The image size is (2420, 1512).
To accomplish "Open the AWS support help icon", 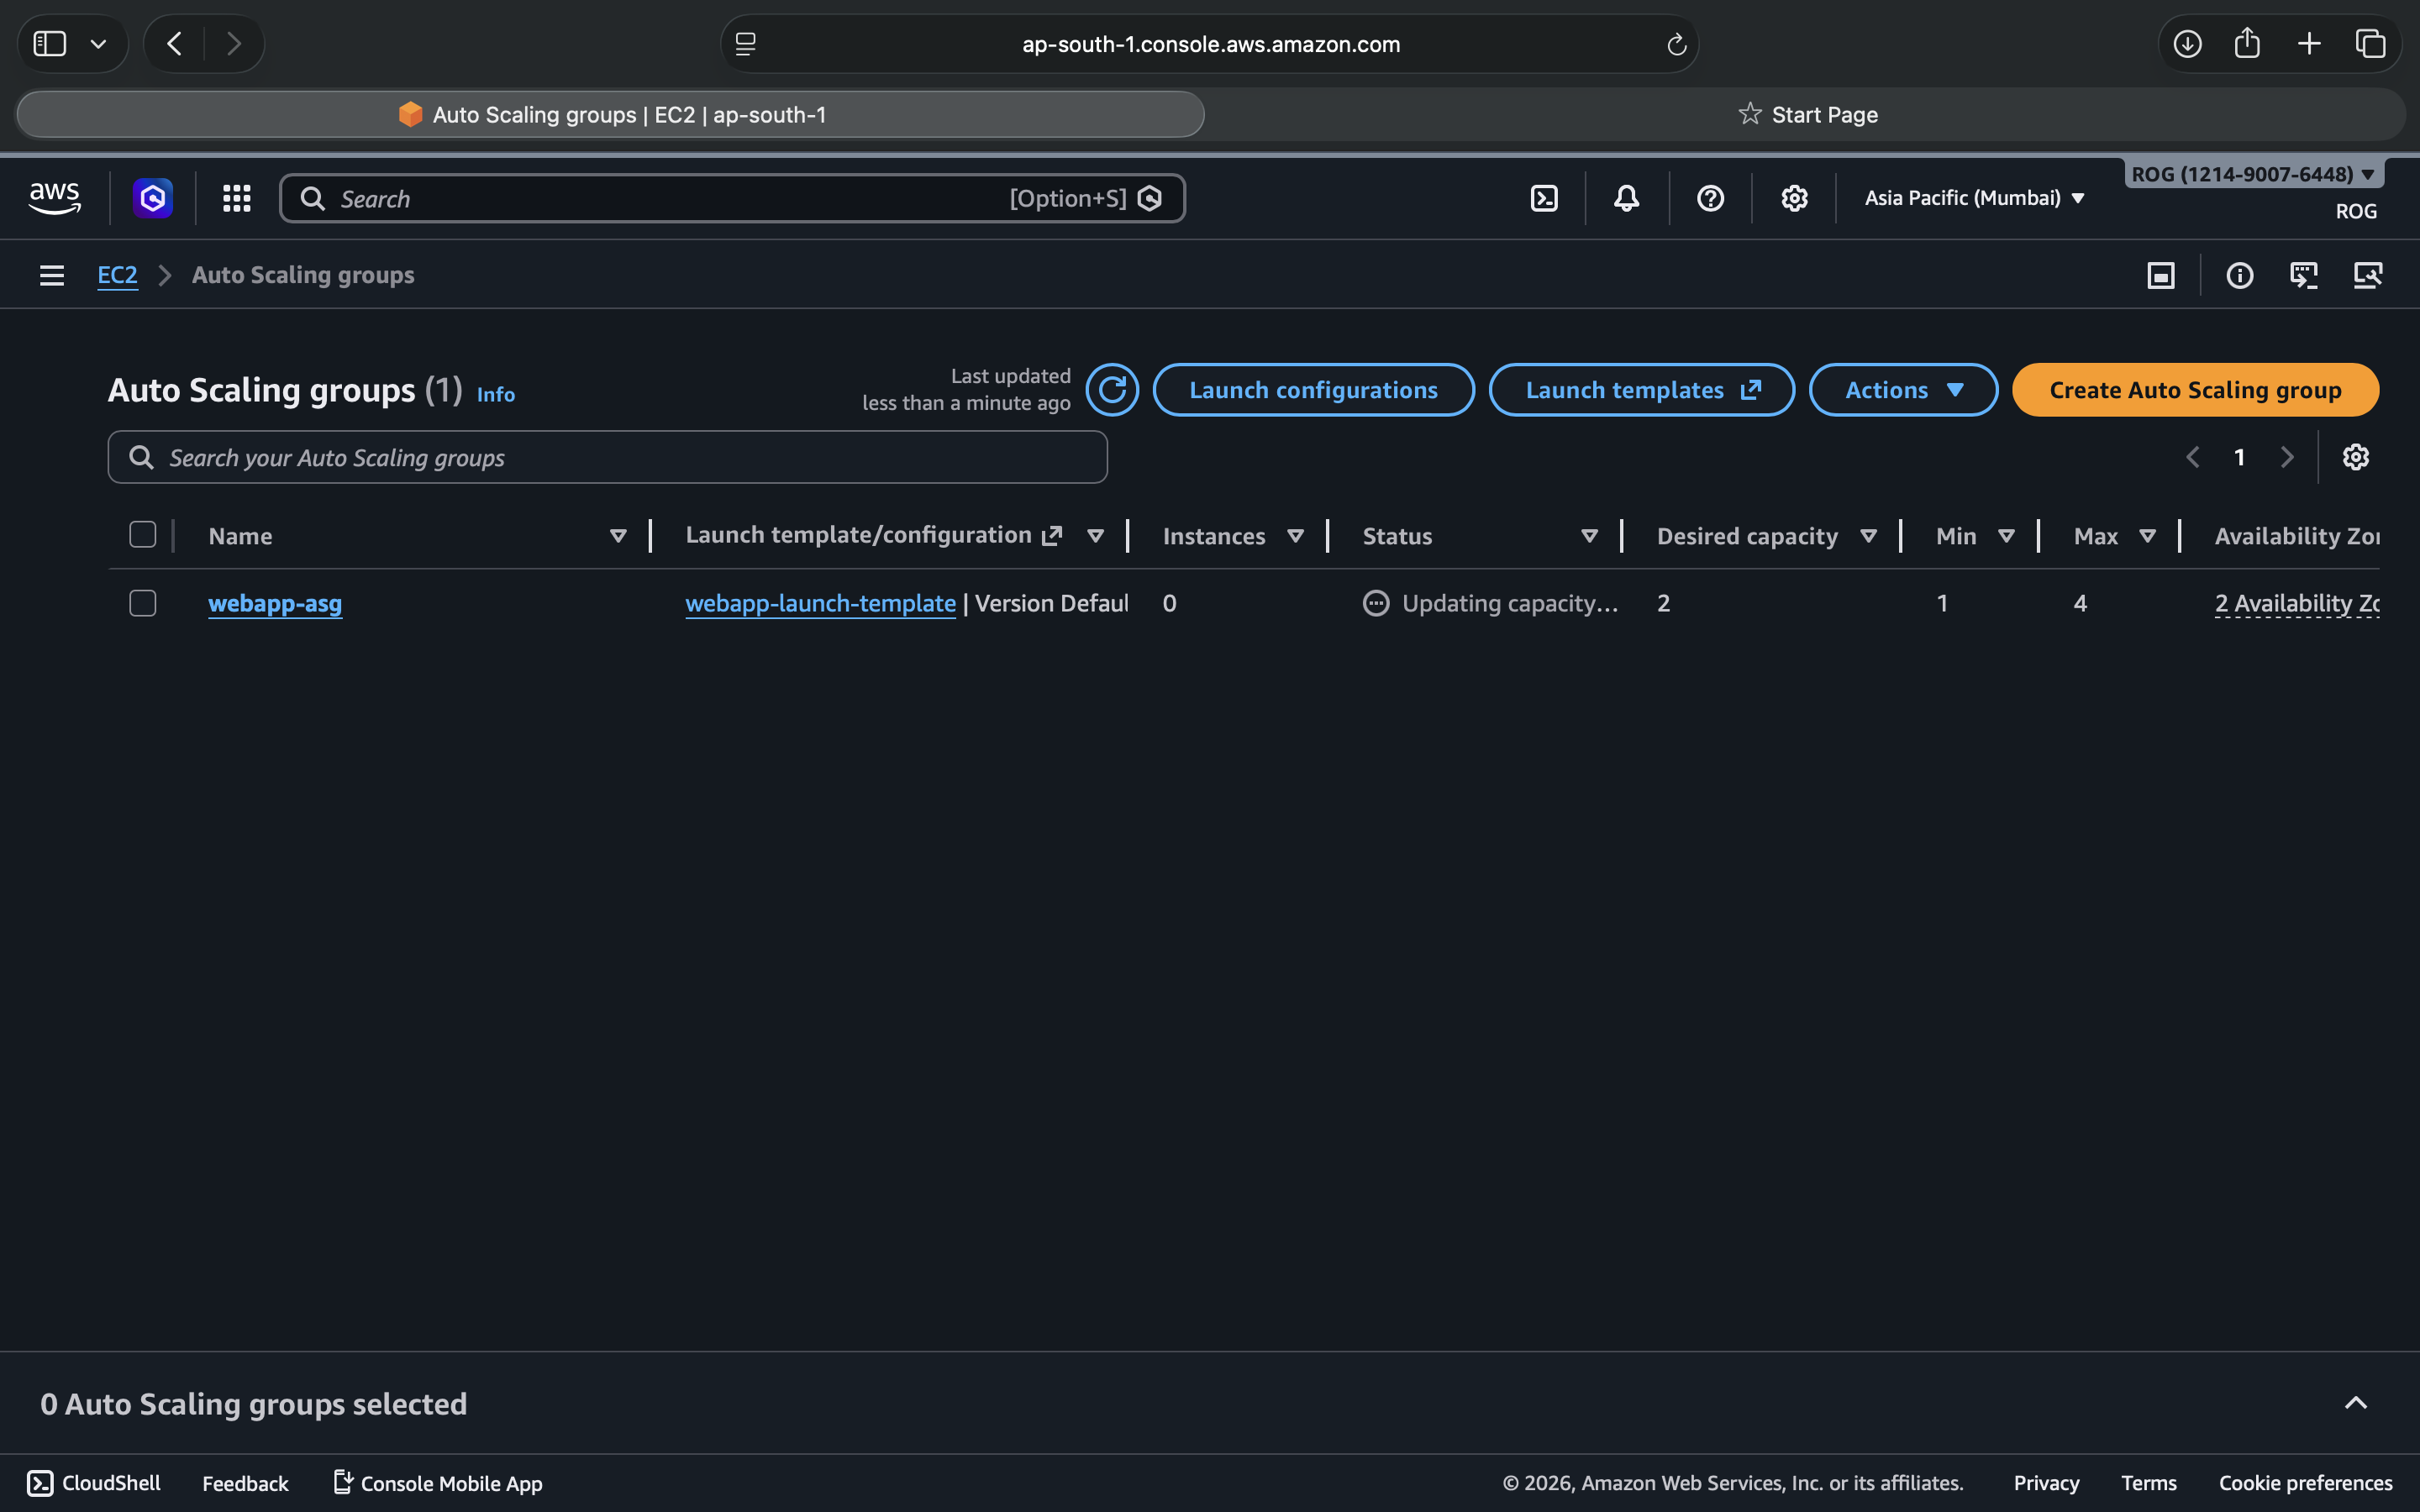I will [1710, 198].
